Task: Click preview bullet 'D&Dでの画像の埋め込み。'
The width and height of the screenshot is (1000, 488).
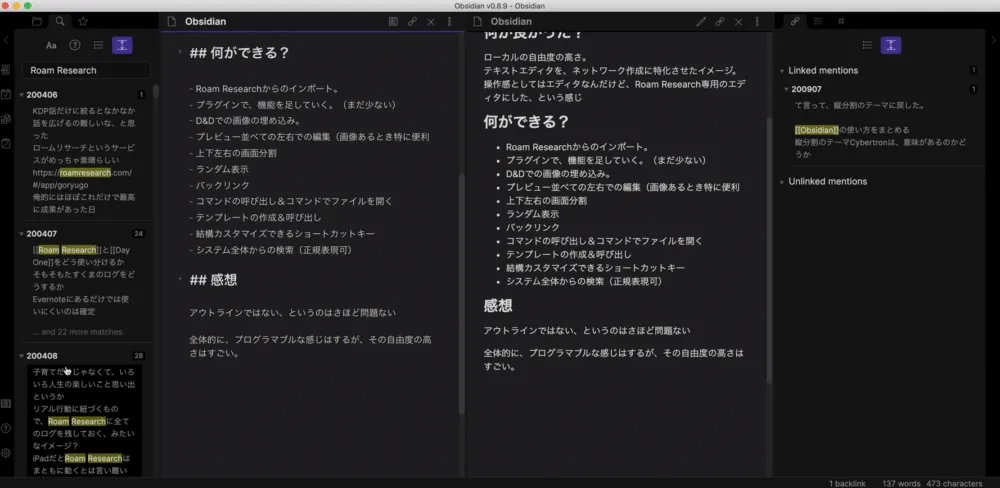Action: (x=559, y=174)
